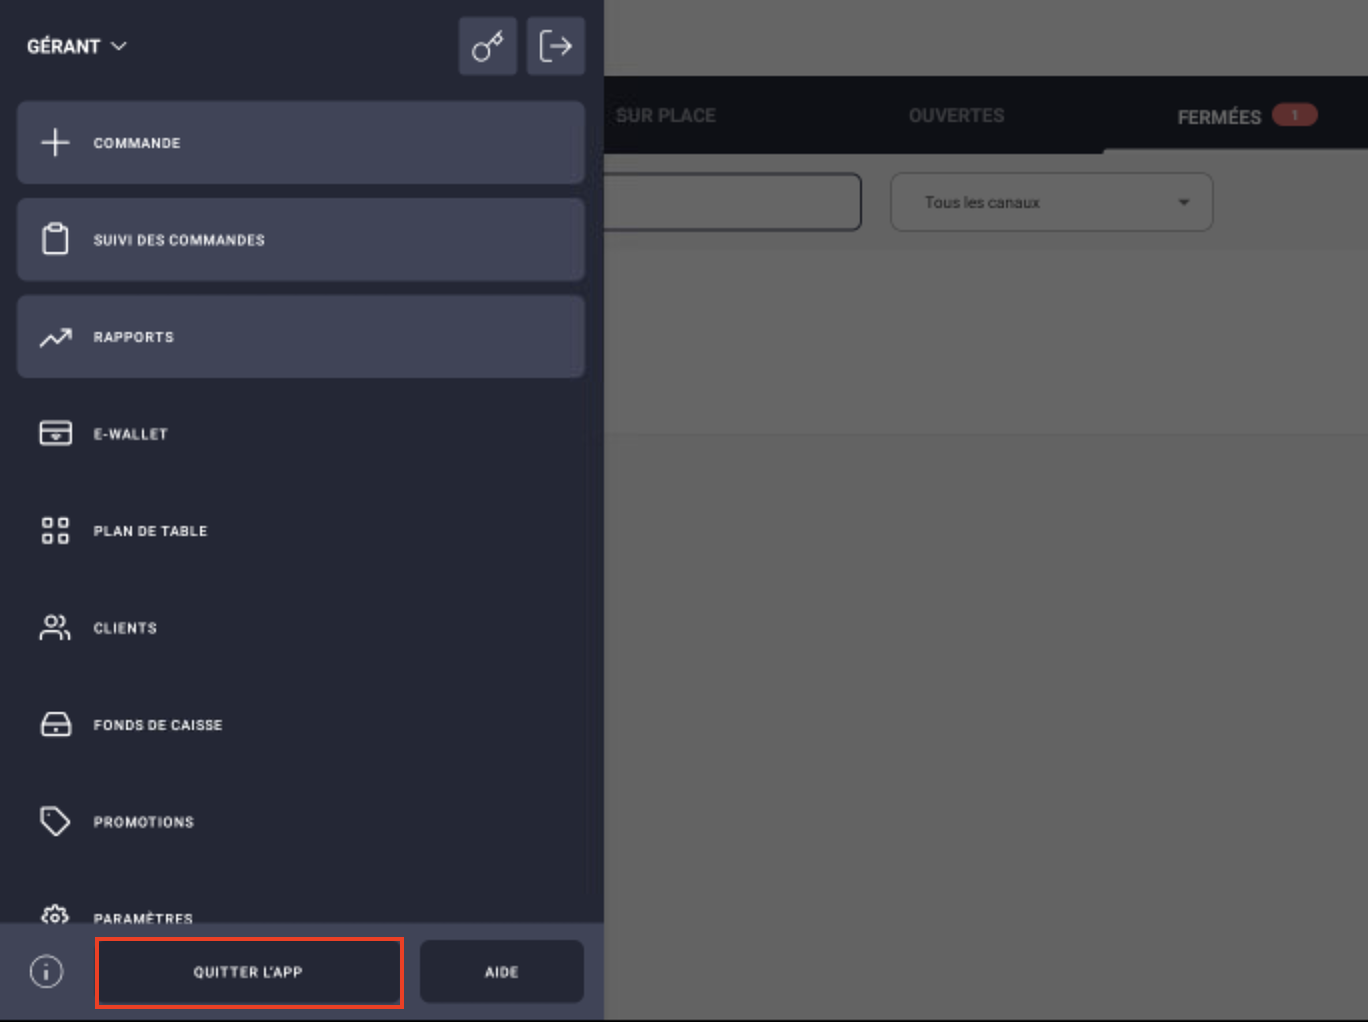
Task: Click the Promotions tag icon
Action: (x=55, y=821)
